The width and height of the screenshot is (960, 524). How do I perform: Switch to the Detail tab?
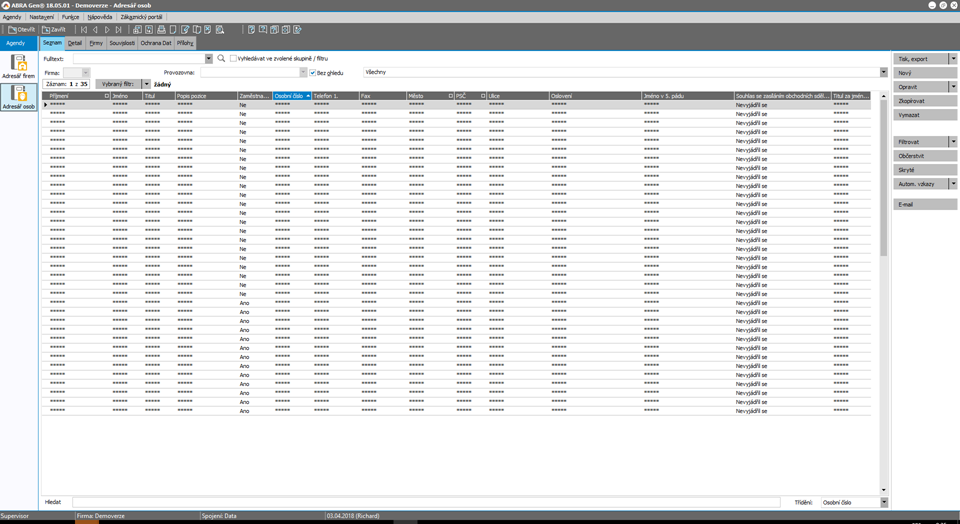pos(75,43)
